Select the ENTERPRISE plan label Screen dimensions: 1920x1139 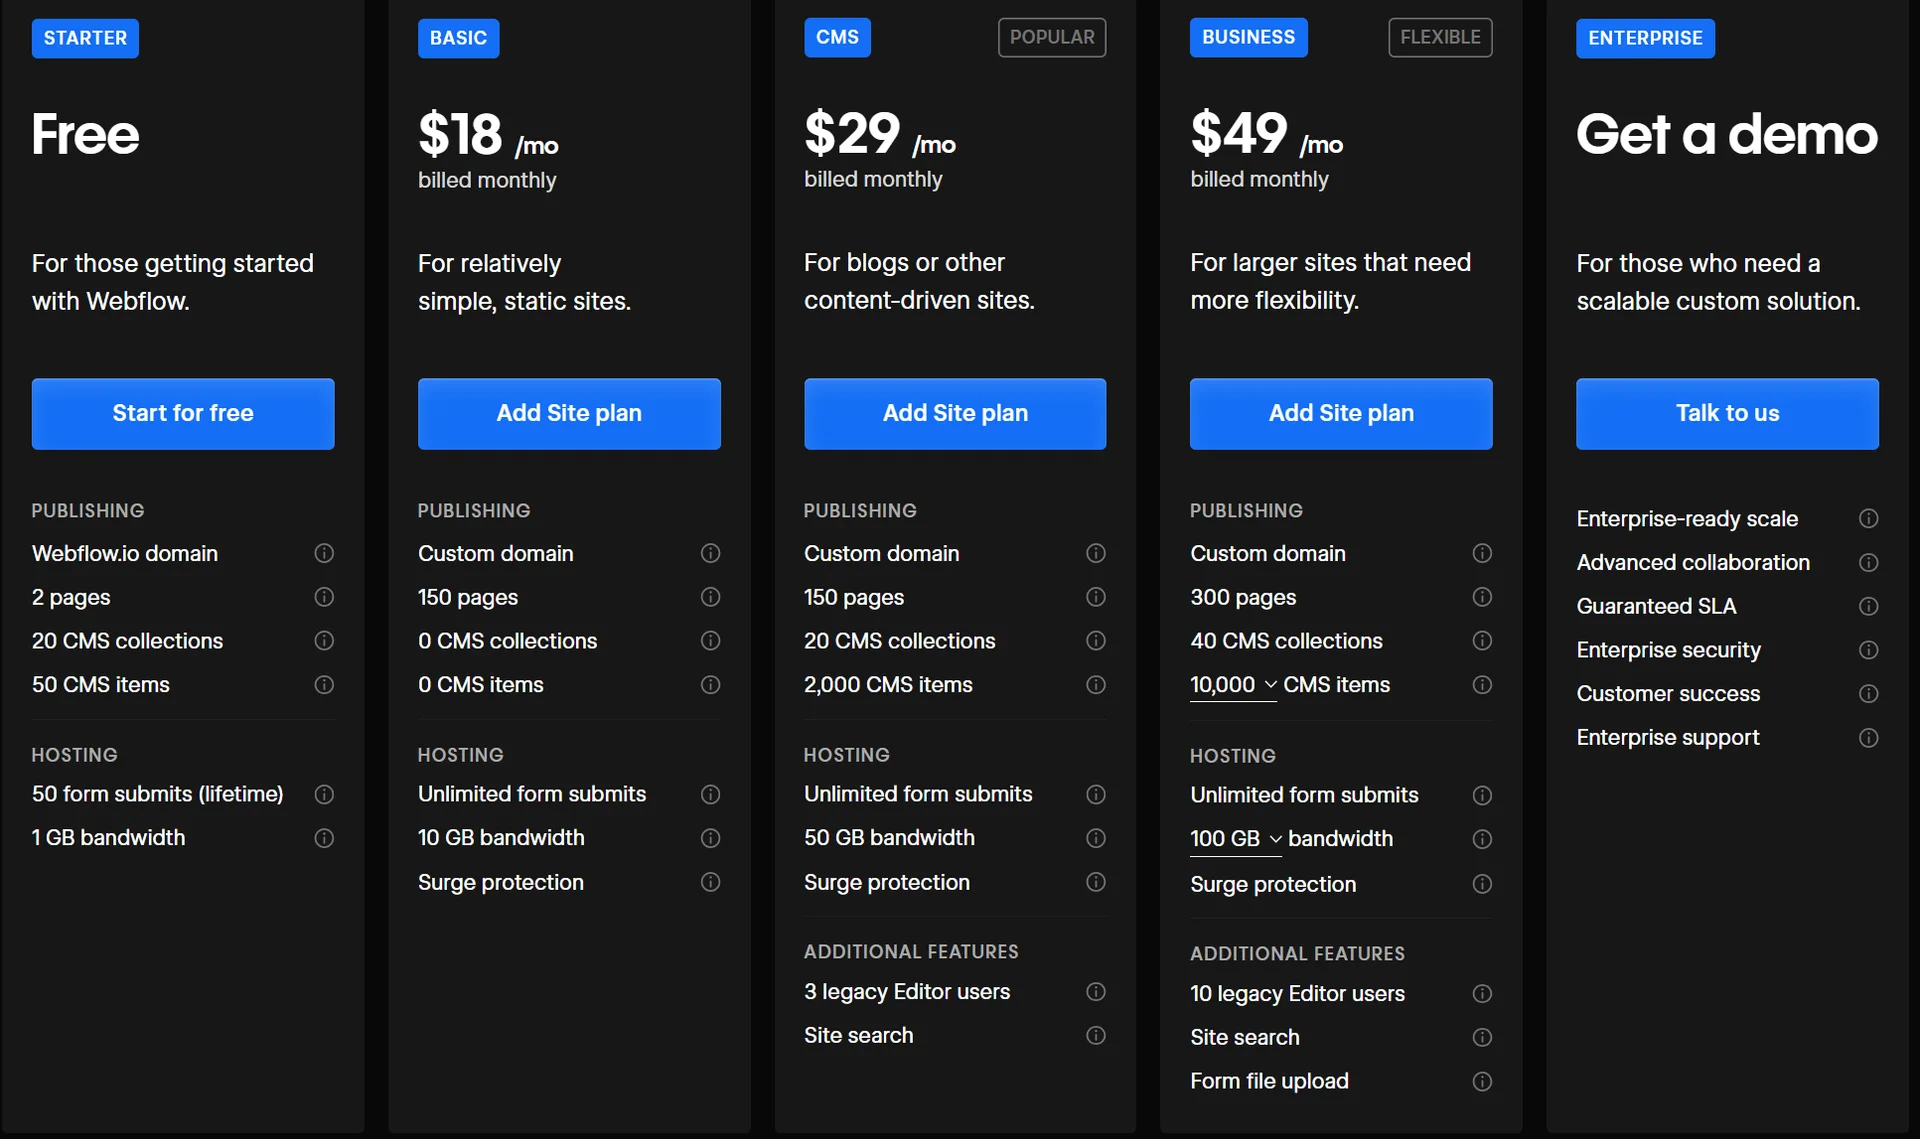1645,38
